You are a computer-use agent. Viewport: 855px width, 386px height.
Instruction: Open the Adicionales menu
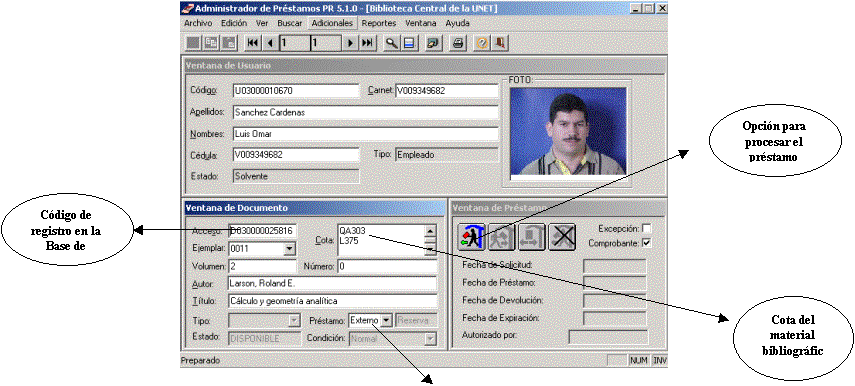click(332, 23)
